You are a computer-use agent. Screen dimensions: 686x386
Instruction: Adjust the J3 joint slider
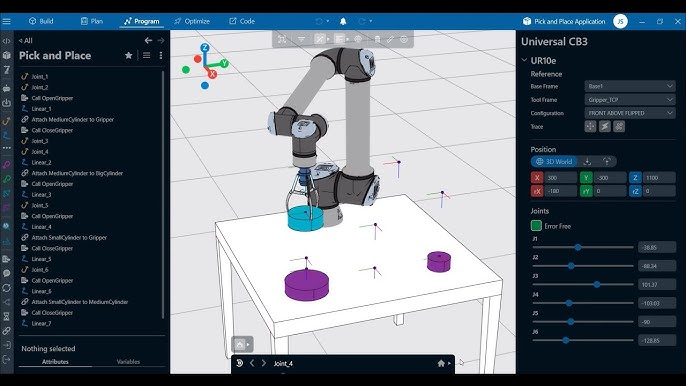point(596,284)
